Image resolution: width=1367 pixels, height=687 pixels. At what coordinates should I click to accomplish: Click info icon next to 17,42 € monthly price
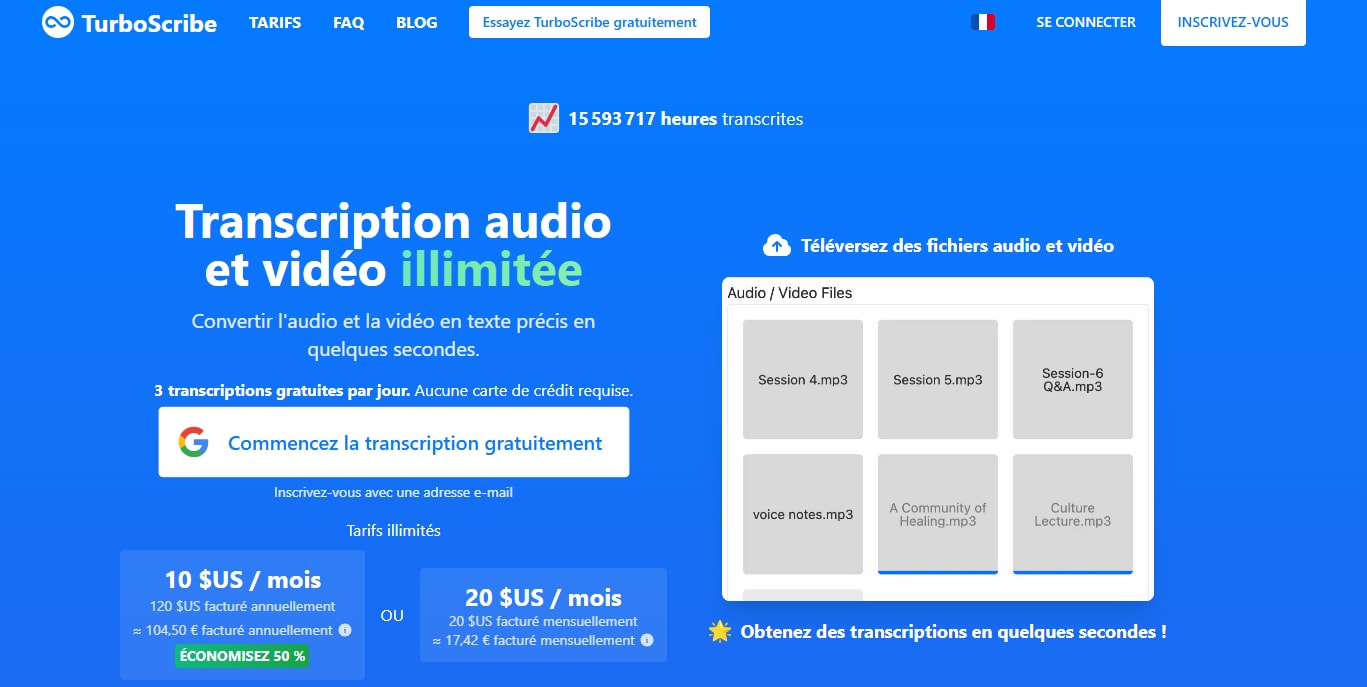tap(647, 640)
